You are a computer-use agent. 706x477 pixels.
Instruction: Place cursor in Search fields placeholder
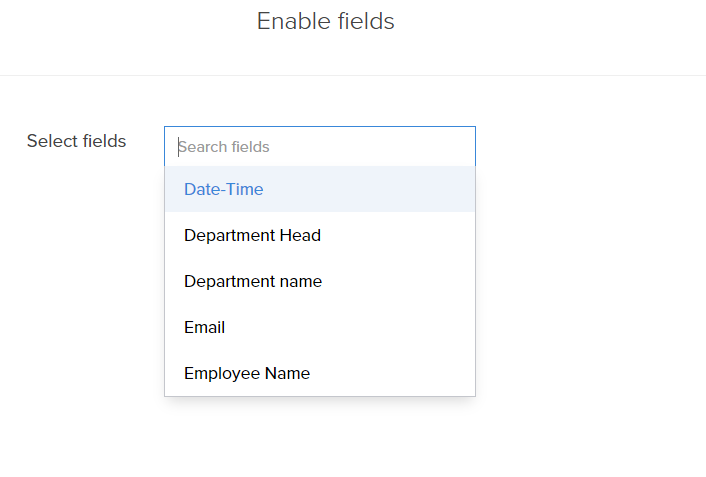click(x=224, y=147)
